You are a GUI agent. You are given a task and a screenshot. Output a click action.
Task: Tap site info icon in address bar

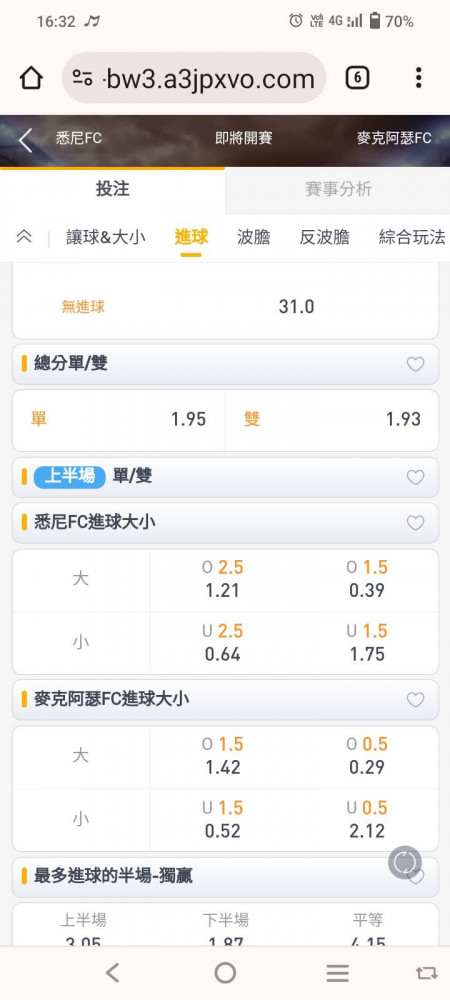click(x=82, y=78)
